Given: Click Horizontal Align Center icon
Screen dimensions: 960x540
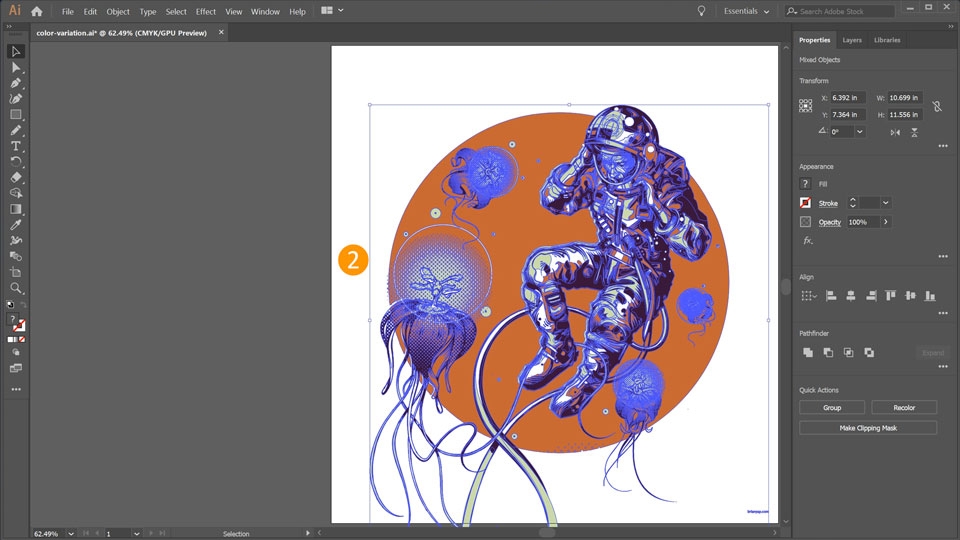Looking at the screenshot, I should 850,296.
